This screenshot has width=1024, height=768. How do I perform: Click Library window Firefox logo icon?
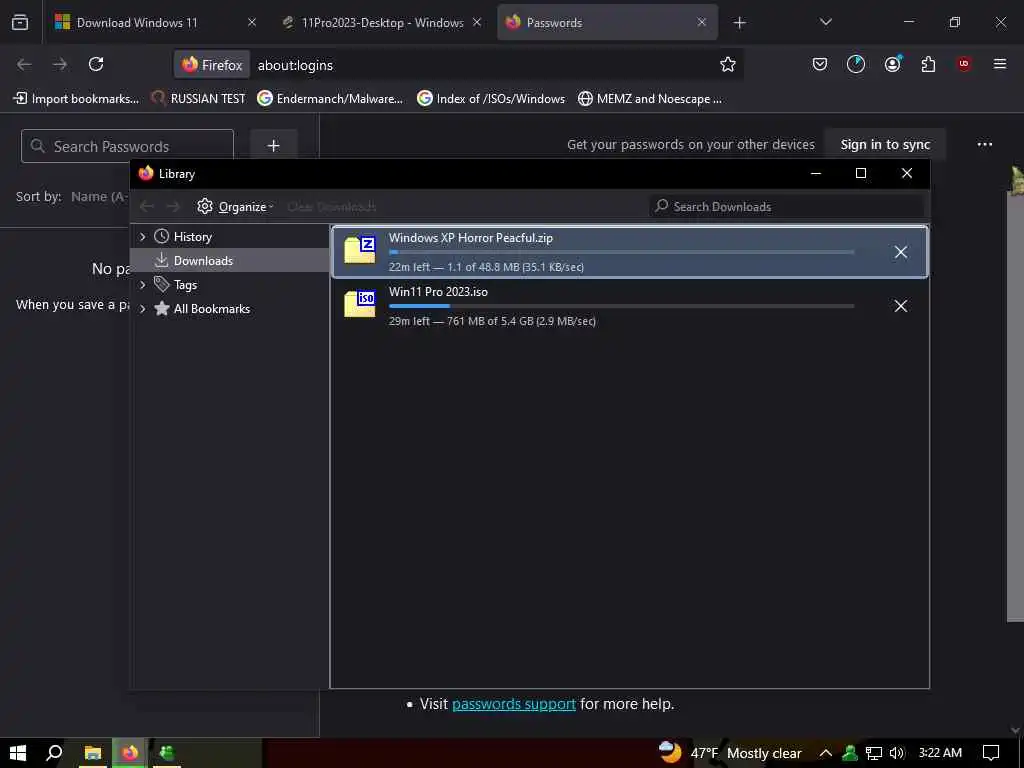(146, 173)
